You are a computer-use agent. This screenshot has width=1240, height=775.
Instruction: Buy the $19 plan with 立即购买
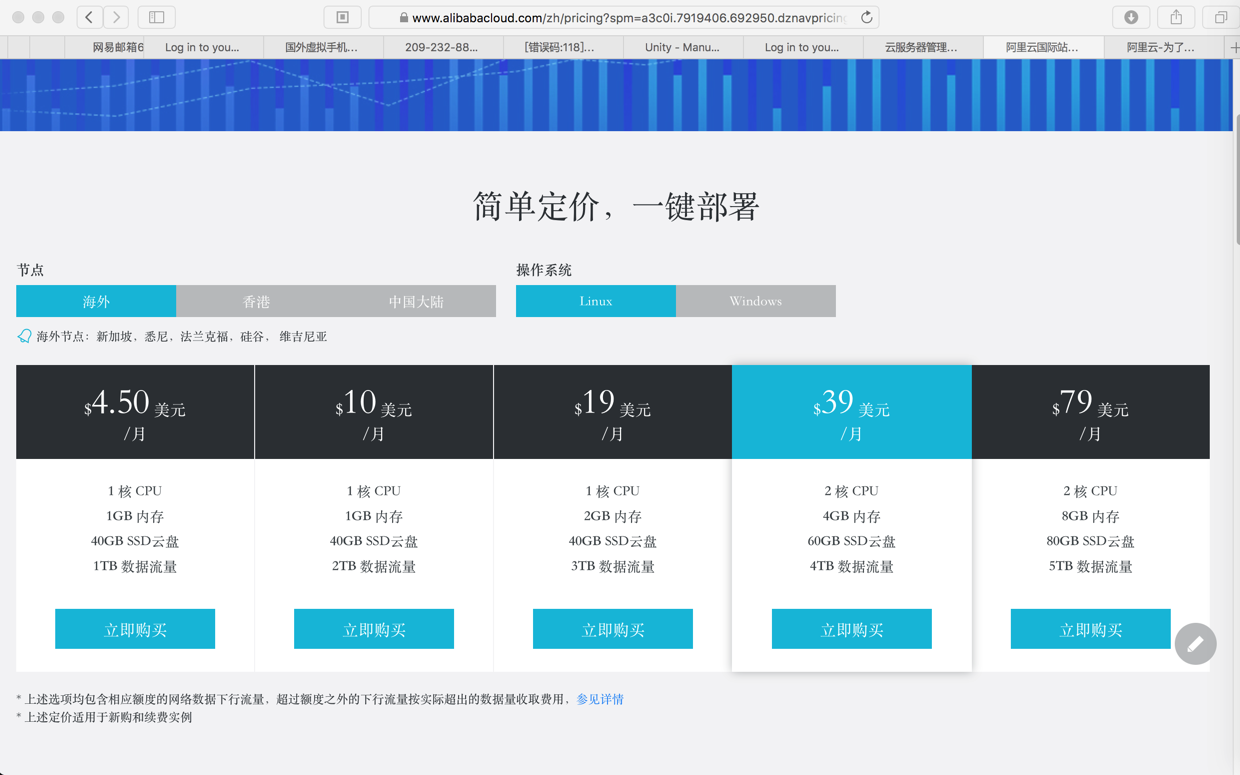[x=613, y=629]
